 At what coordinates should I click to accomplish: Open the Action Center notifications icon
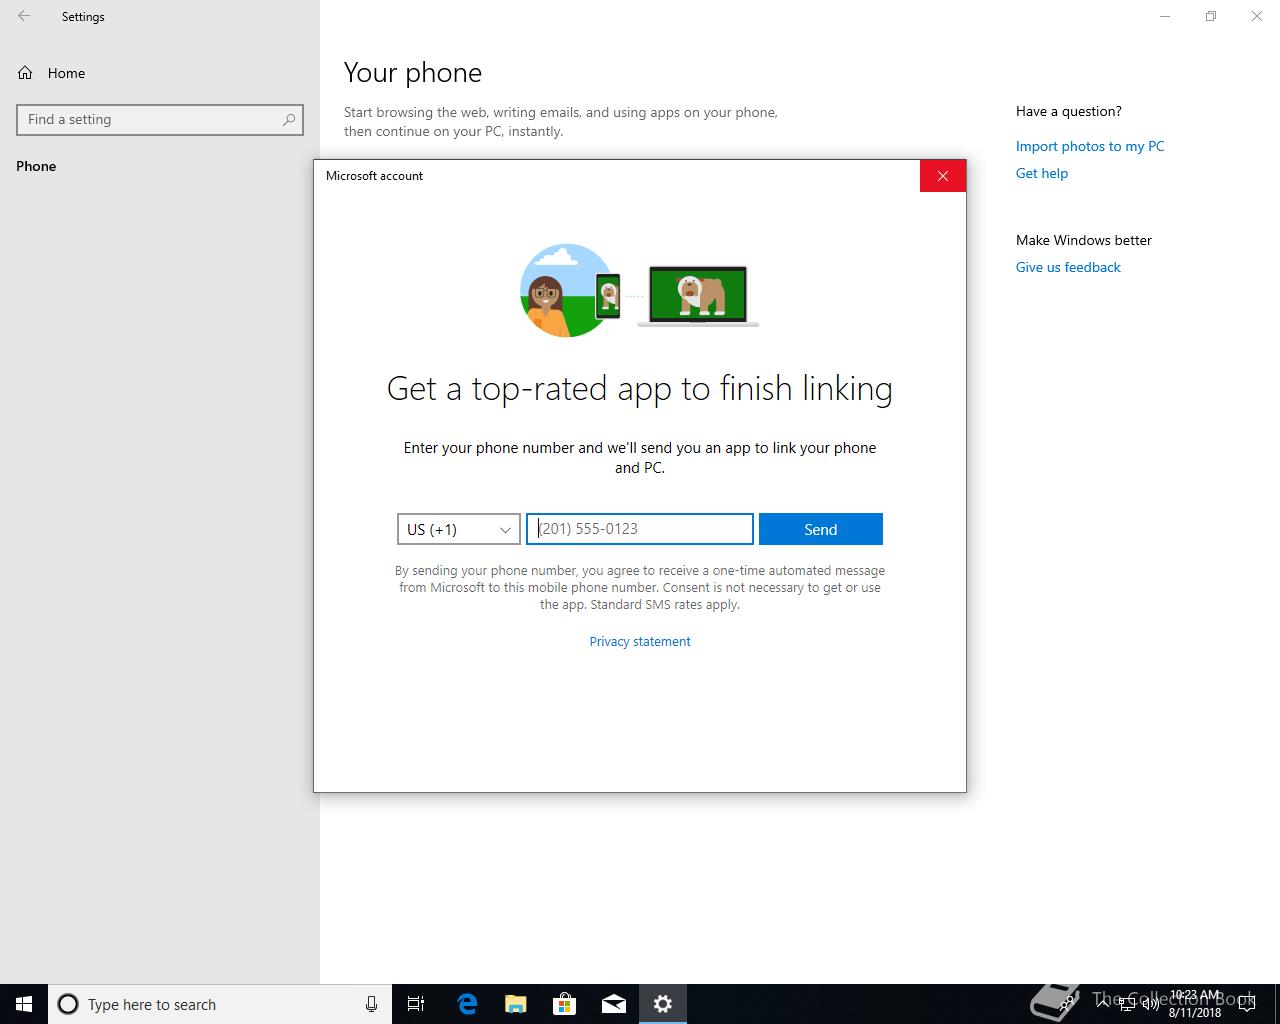coord(1246,1004)
